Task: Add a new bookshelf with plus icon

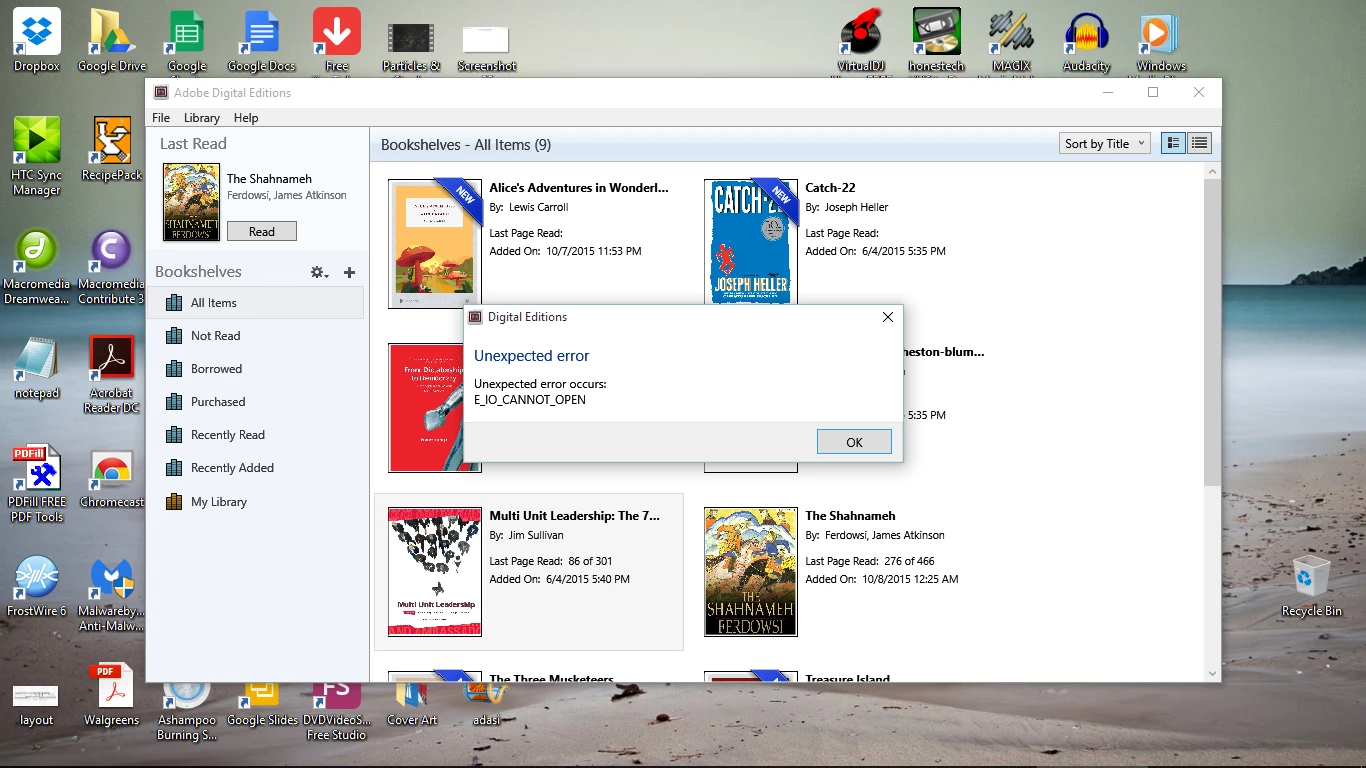Action: (349, 272)
